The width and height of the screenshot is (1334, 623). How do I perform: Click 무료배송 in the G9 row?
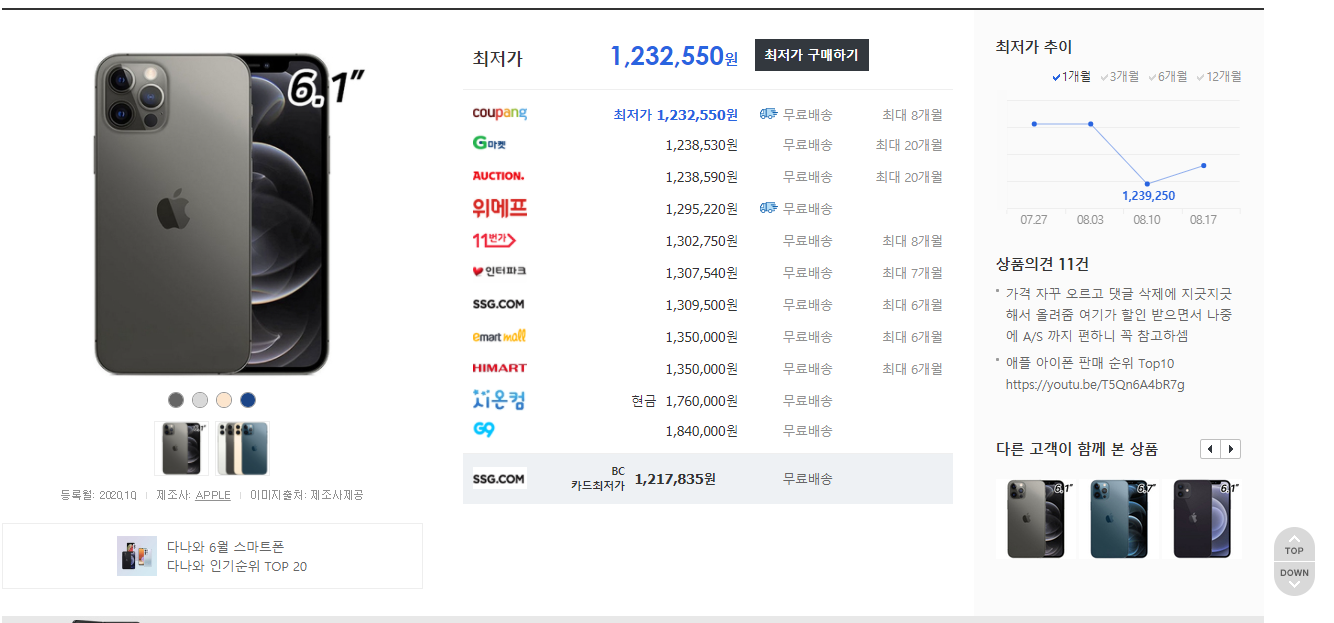coord(807,431)
